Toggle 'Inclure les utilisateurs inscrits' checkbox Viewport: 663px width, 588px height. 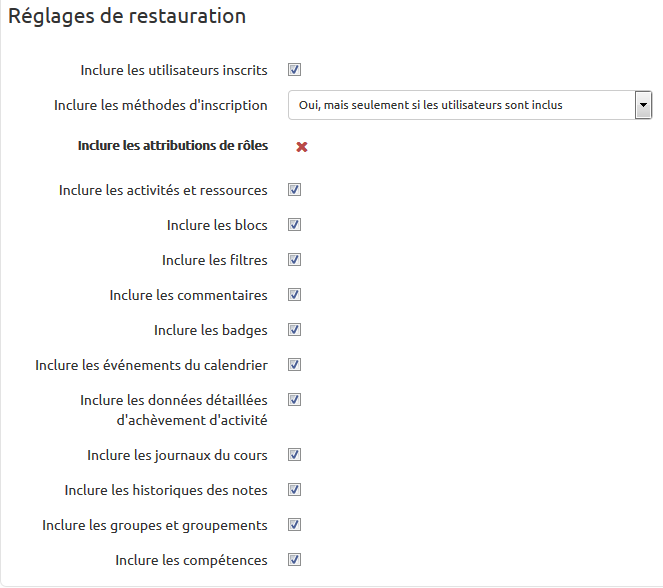295,70
